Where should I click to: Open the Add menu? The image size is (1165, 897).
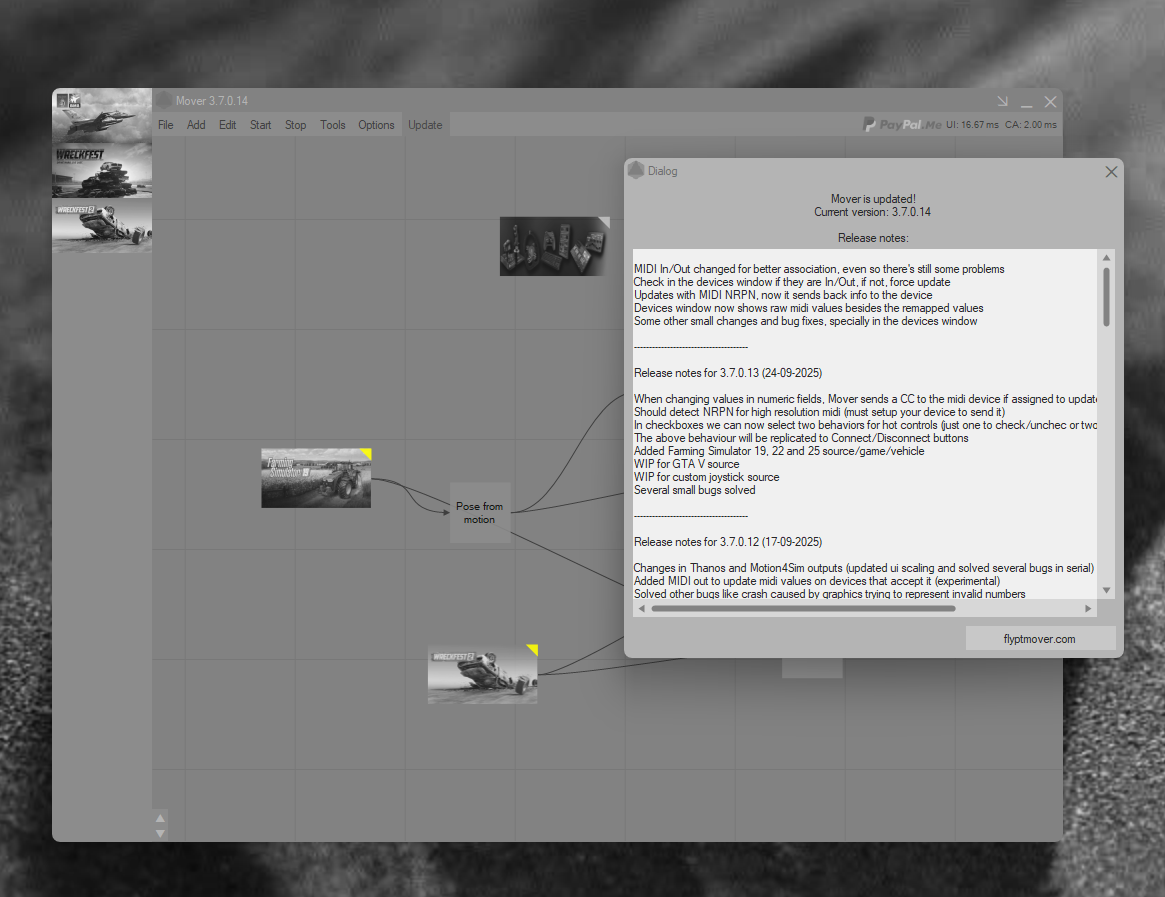(196, 125)
